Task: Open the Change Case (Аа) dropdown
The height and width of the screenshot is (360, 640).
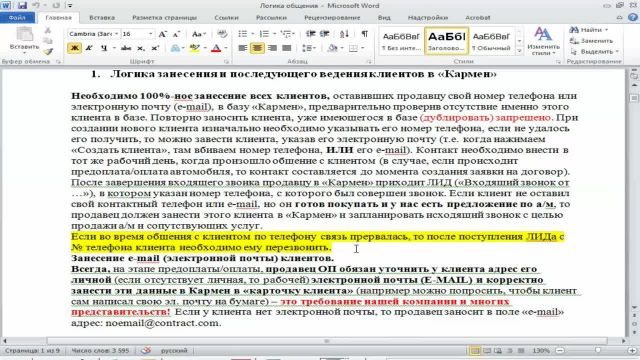Action: coord(199,34)
